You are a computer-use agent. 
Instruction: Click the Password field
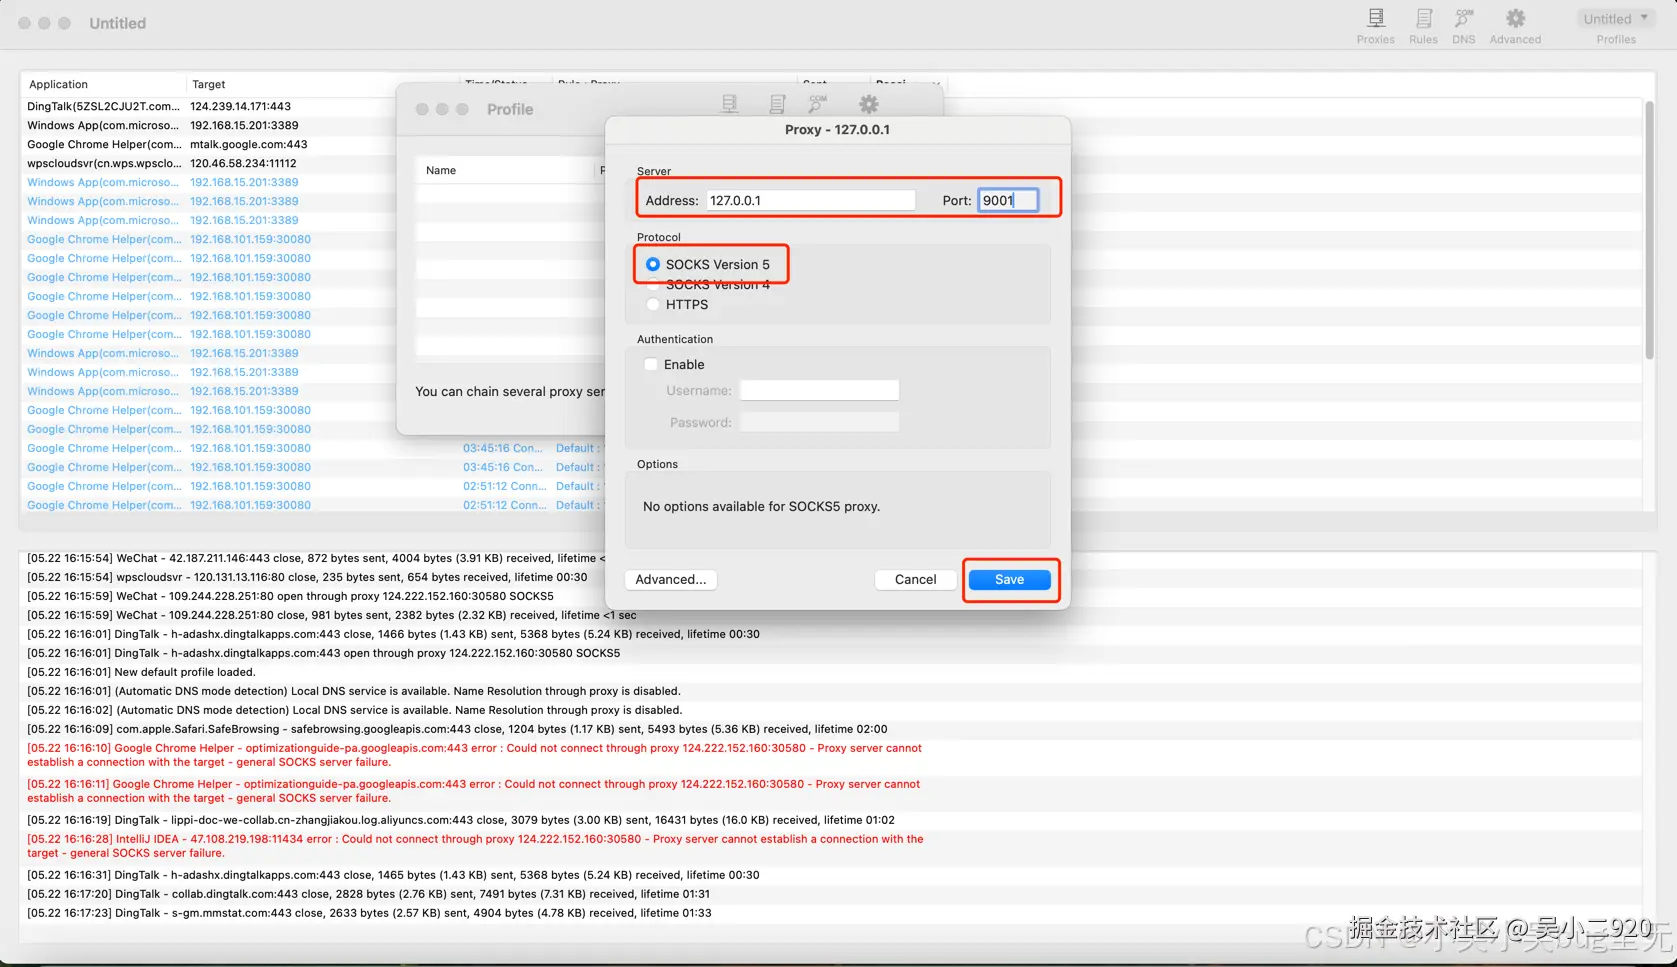pos(819,422)
